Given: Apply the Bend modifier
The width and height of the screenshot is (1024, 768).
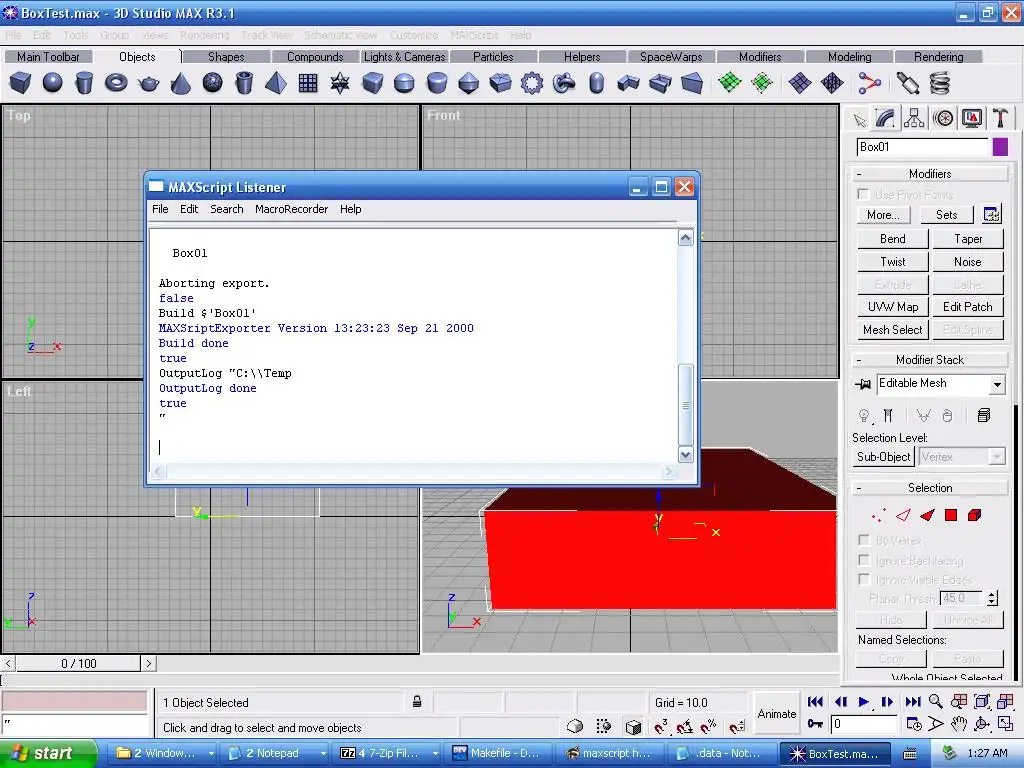Looking at the screenshot, I should [892, 239].
